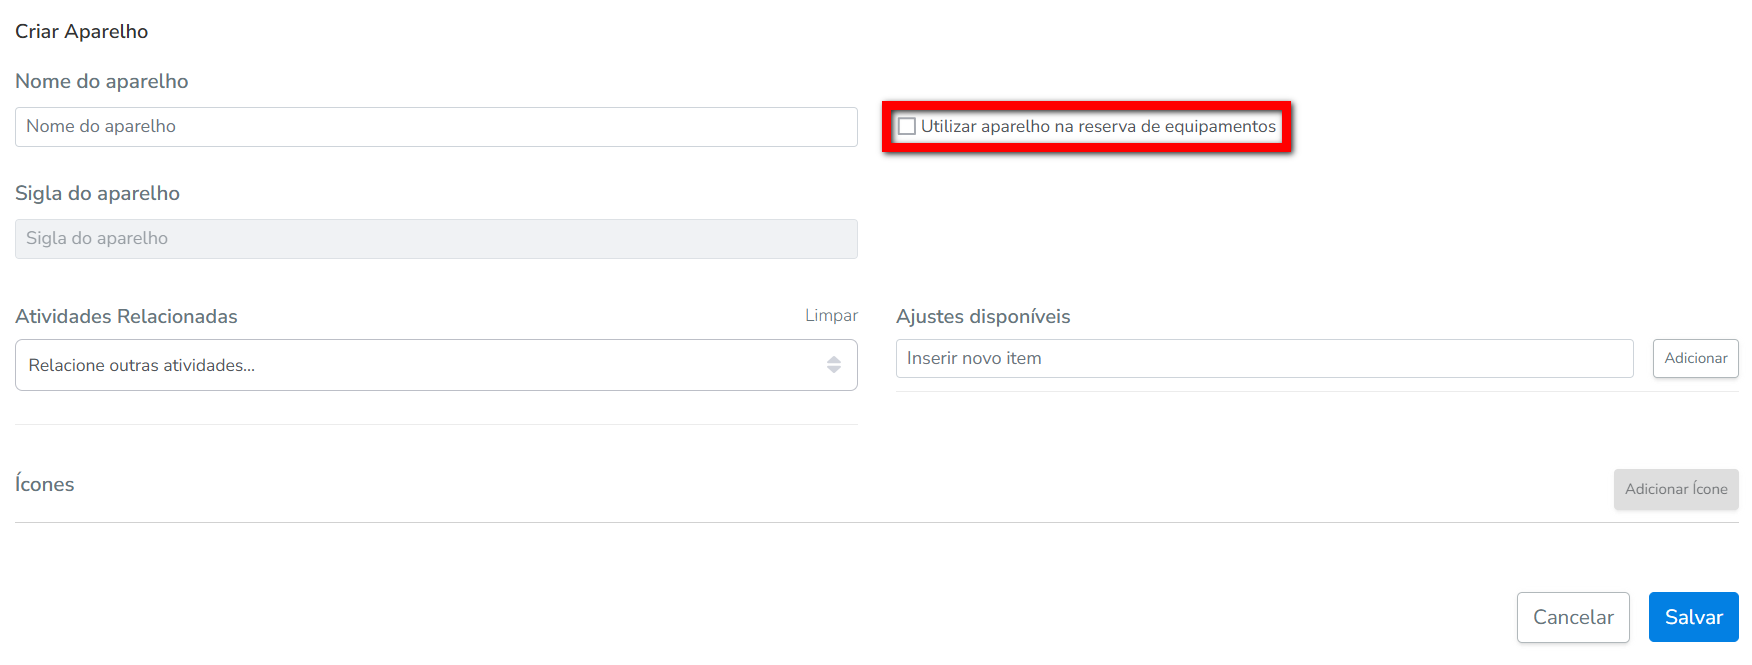This screenshot has width=1752, height=665.
Task: Click the up-down arrows in the Atividades select
Action: click(x=834, y=365)
